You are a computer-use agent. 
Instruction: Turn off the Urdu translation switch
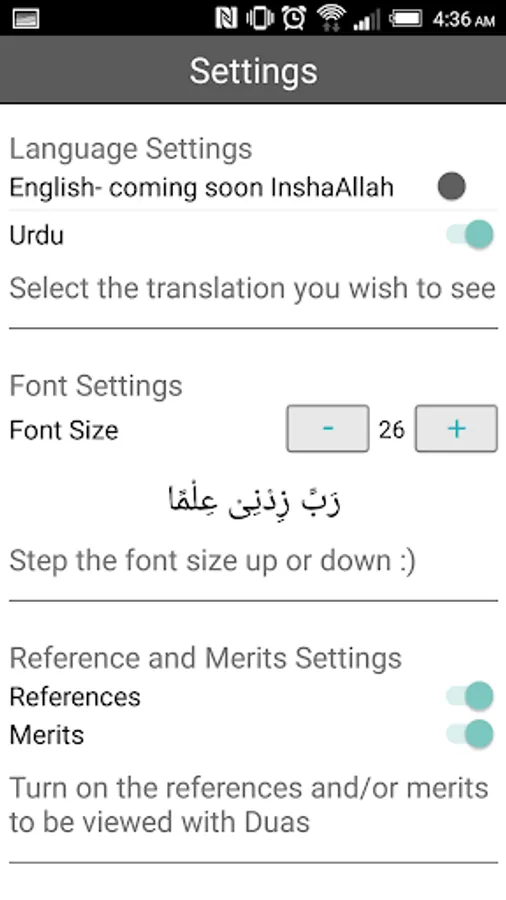point(470,235)
